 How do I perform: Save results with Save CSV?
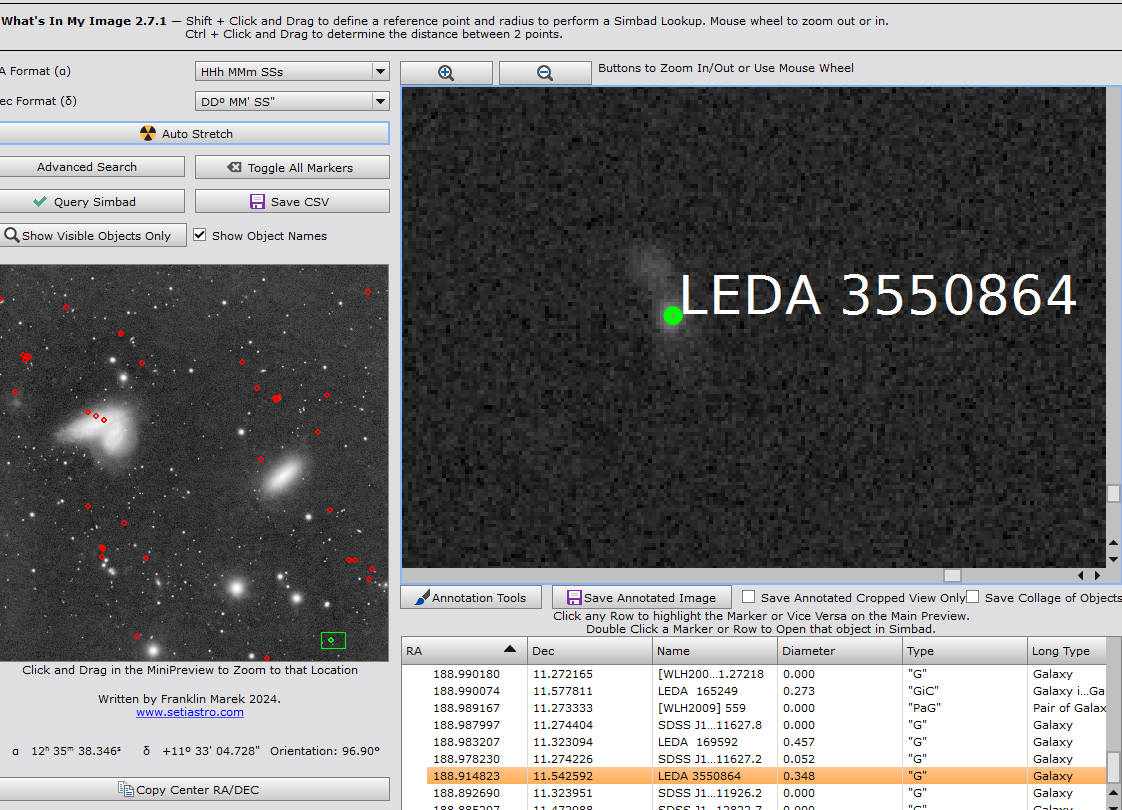coord(292,202)
